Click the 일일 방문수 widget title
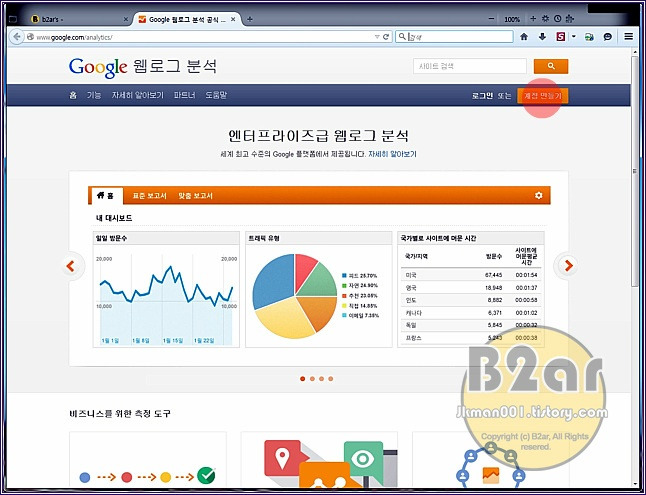This screenshot has width=646, height=495. click(x=111, y=238)
